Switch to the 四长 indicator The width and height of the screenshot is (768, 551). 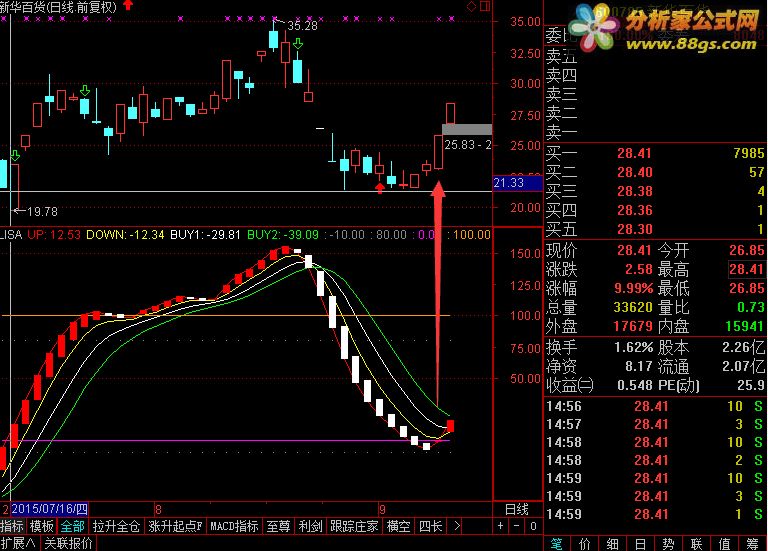(x=431, y=526)
